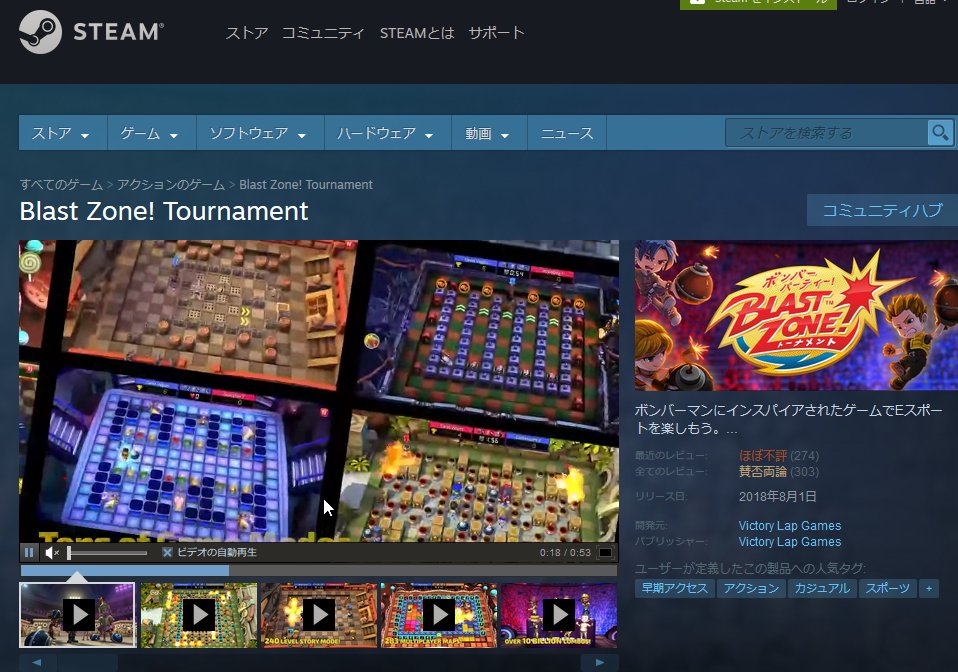Click left arrow of thumbnail scroller
The width and height of the screenshot is (958, 672).
pos(37,663)
